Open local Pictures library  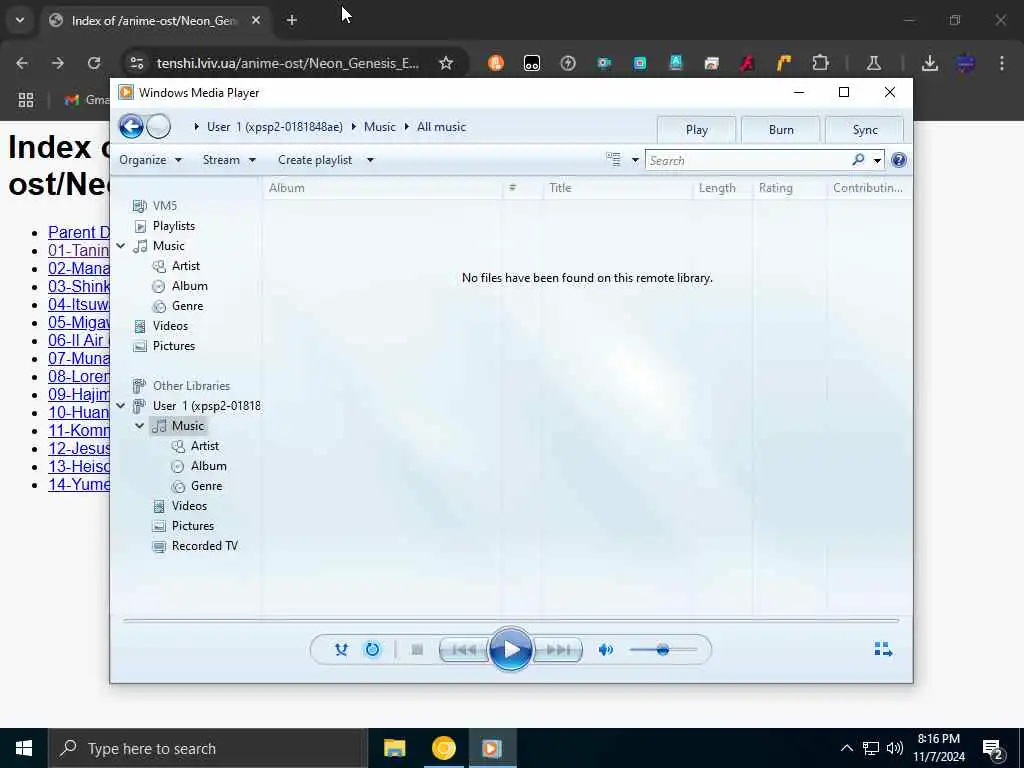pos(174,346)
